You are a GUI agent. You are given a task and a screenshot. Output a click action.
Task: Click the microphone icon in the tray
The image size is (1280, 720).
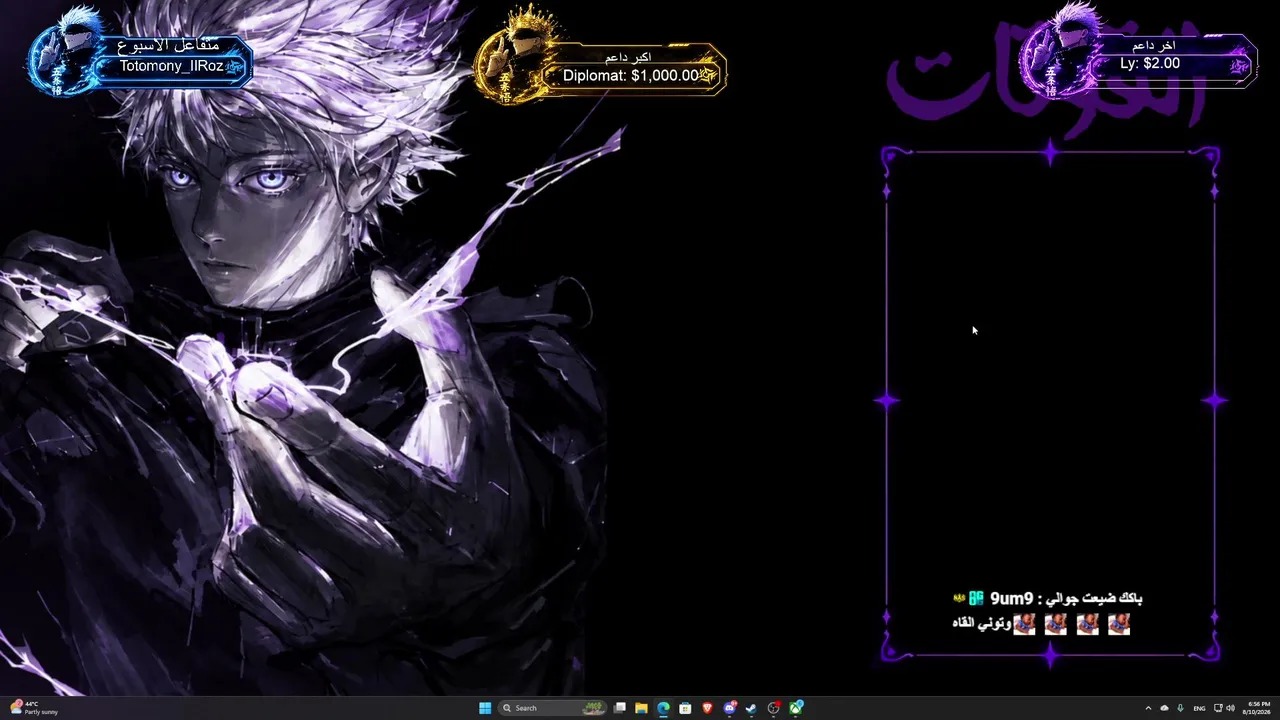click(1180, 708)
